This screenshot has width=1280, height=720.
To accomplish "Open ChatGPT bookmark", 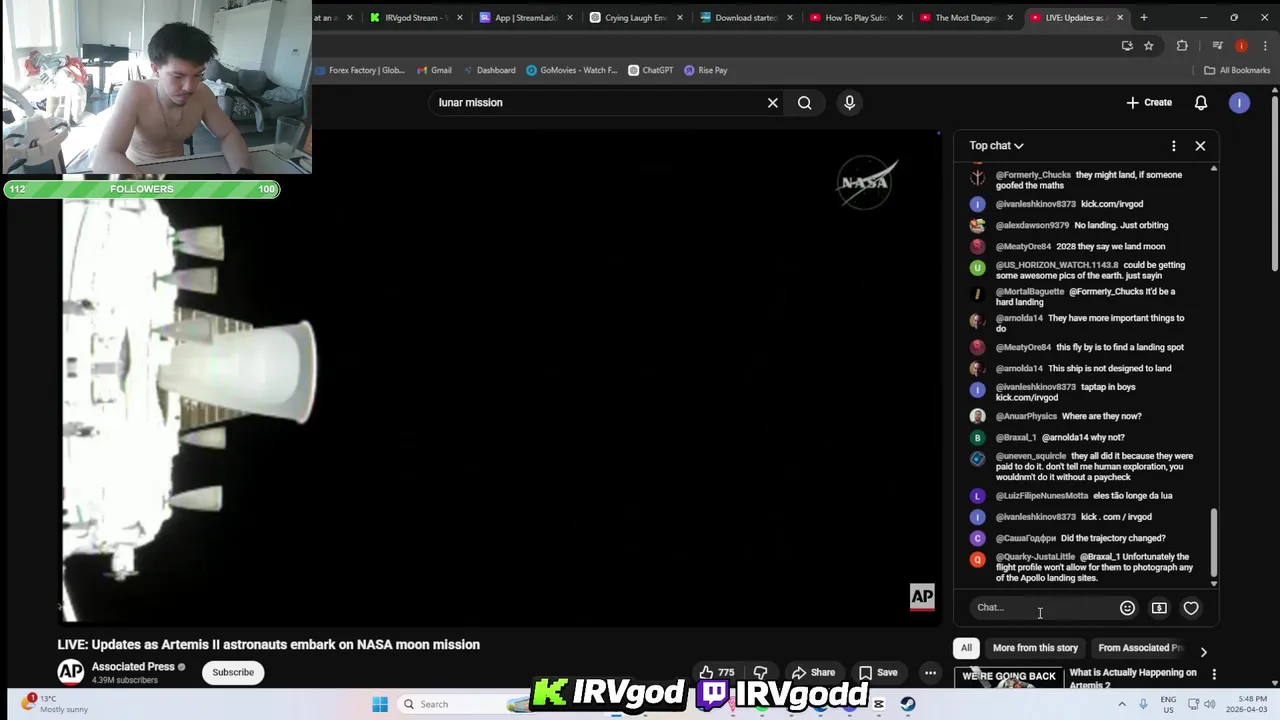I will (651, 70).
